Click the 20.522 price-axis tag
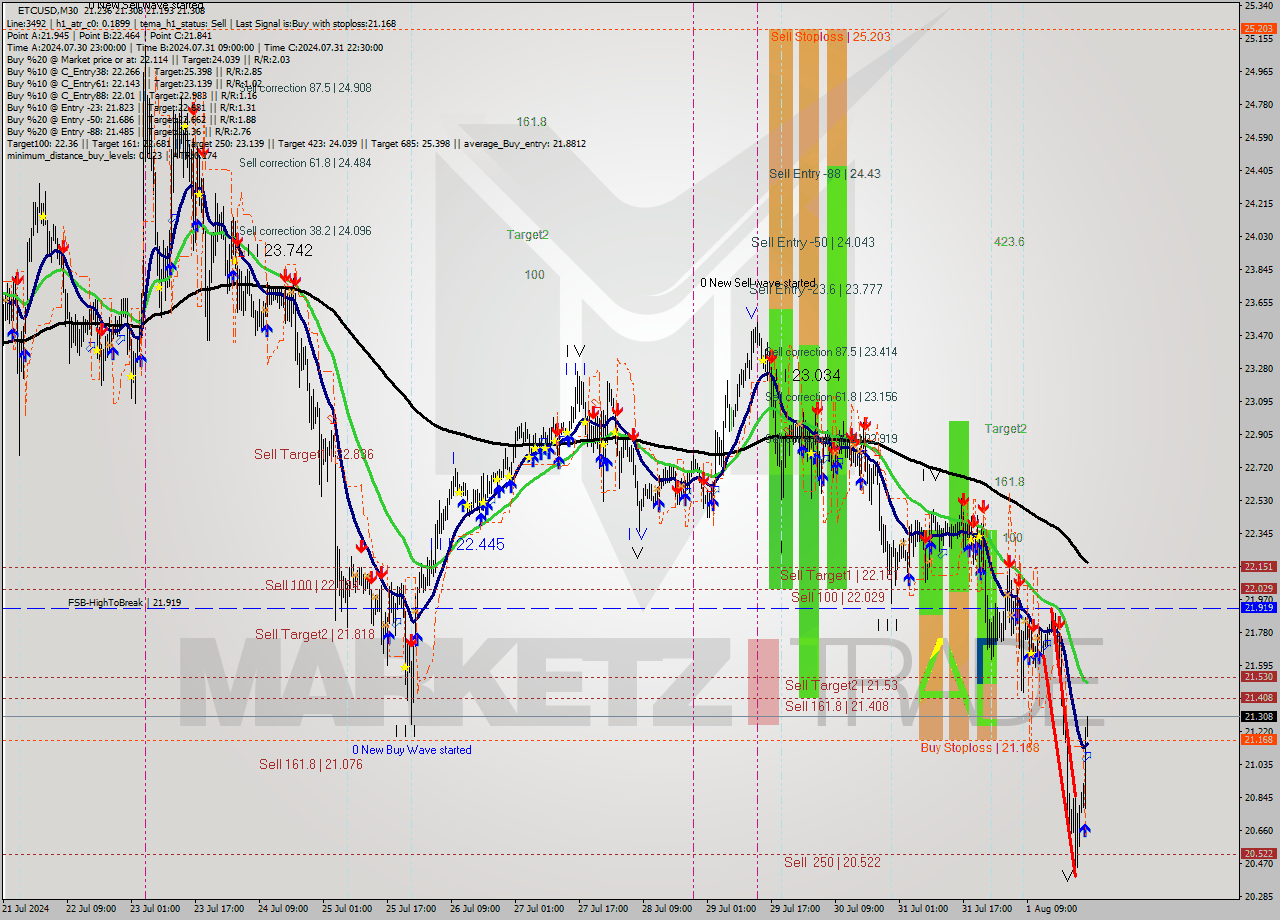1280x920 pixels. click(x=1258, y=854)
